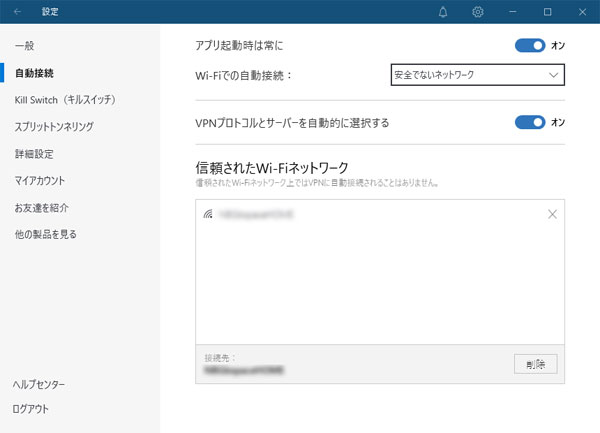
Task: Open お友達を紹介 page
Action: [42, 208]
